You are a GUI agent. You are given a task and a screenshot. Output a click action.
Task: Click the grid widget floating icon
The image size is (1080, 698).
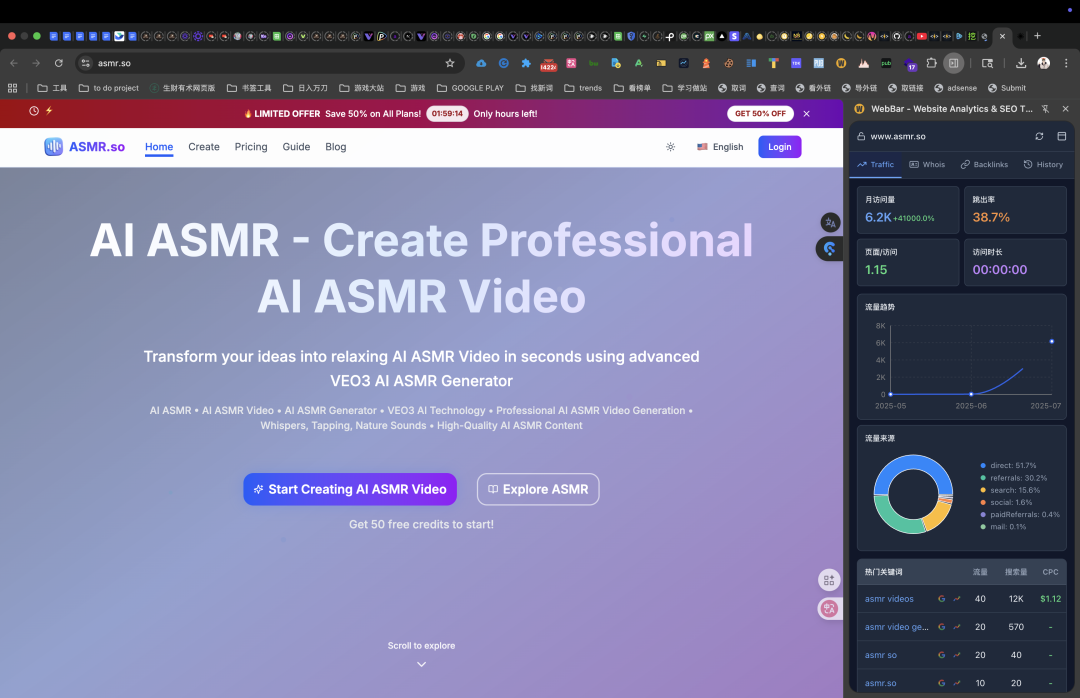pos(829,580)
